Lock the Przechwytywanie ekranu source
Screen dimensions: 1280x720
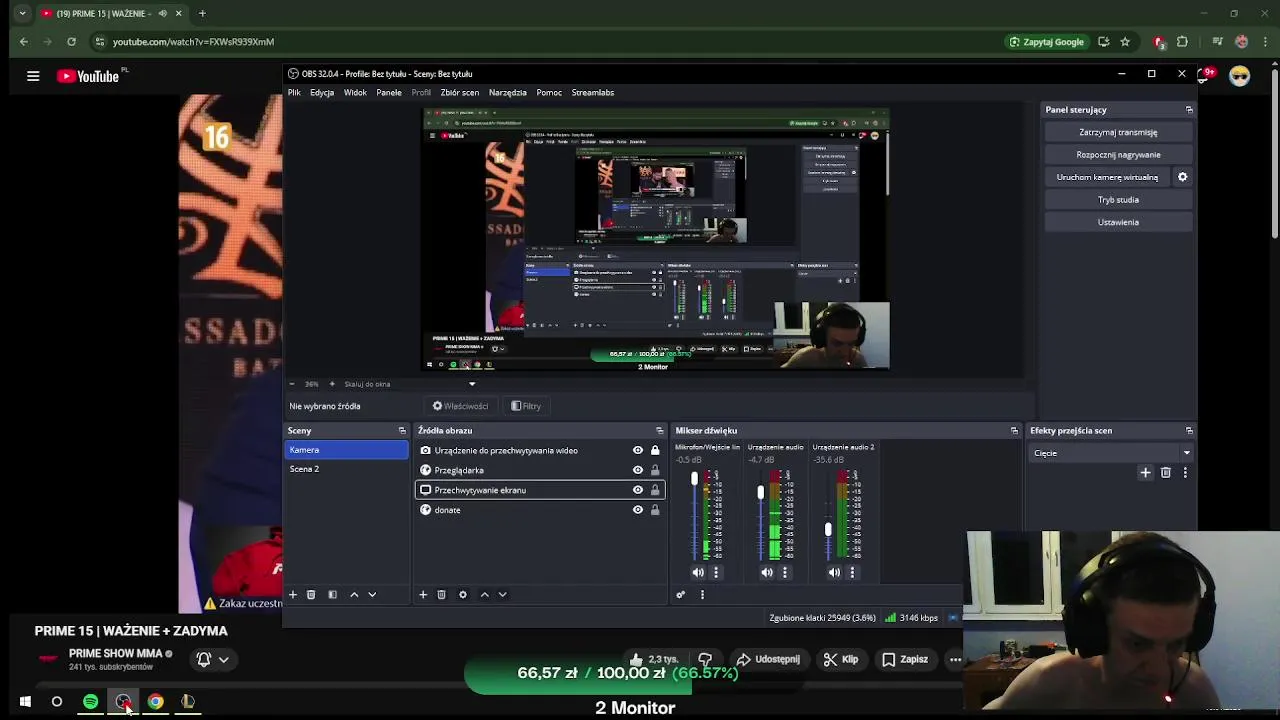[x=655, y=490]
